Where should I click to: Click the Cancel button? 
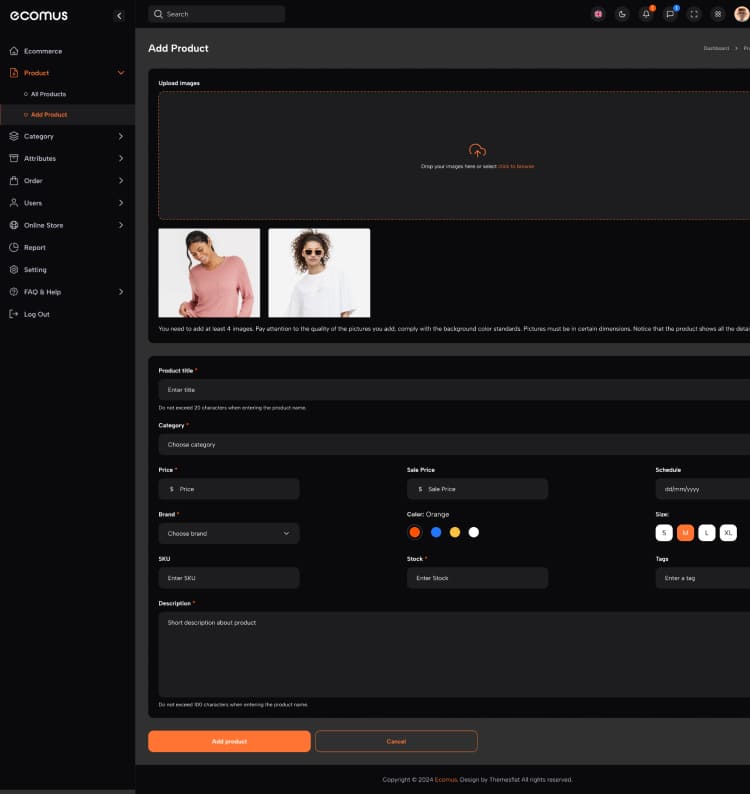click(396, 741)
